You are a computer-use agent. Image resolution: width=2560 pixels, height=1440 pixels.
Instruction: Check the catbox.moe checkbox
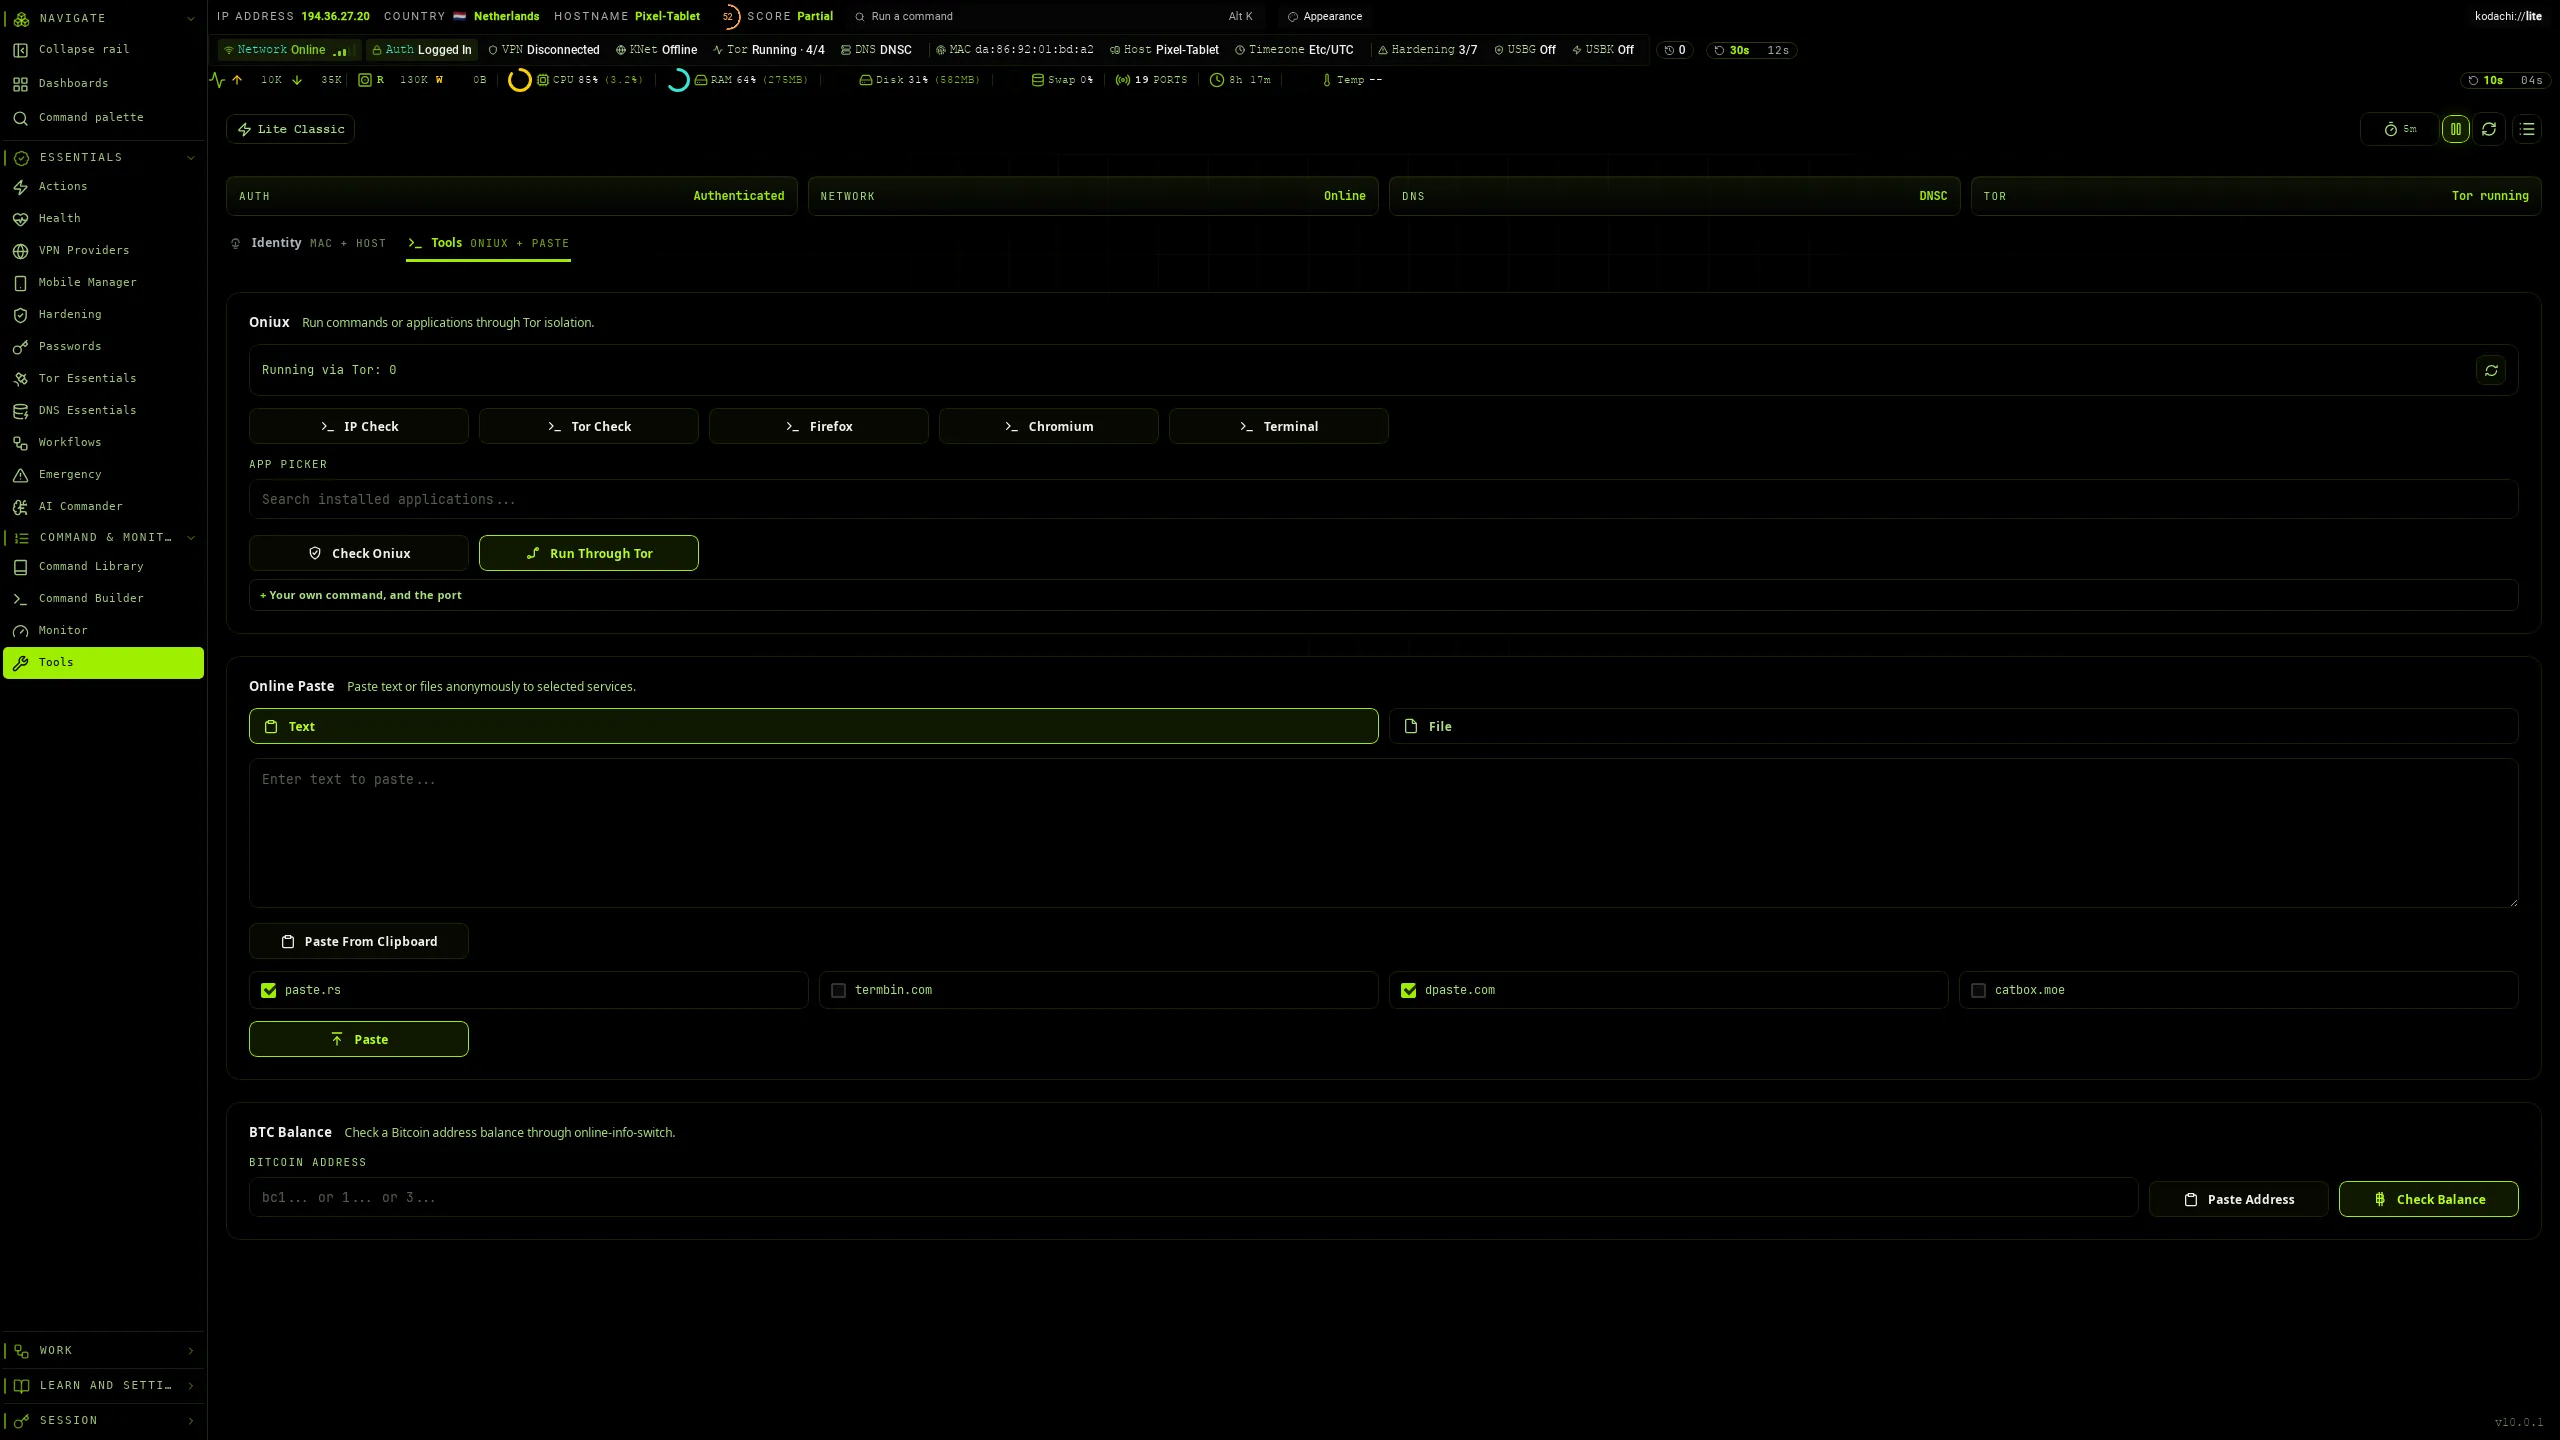pyautogui.click(x=1978, y=990)
